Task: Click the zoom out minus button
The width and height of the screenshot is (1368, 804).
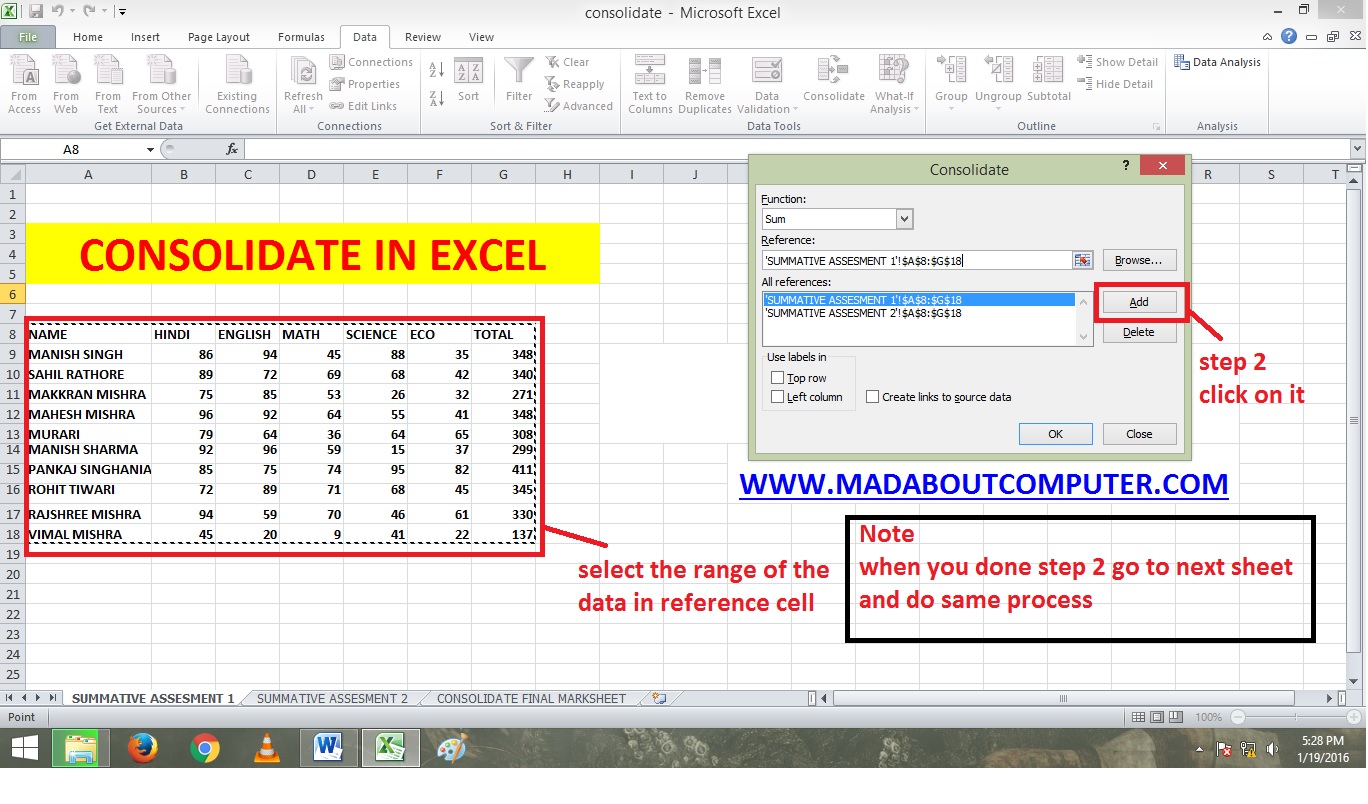Action: click(1238, 717)
